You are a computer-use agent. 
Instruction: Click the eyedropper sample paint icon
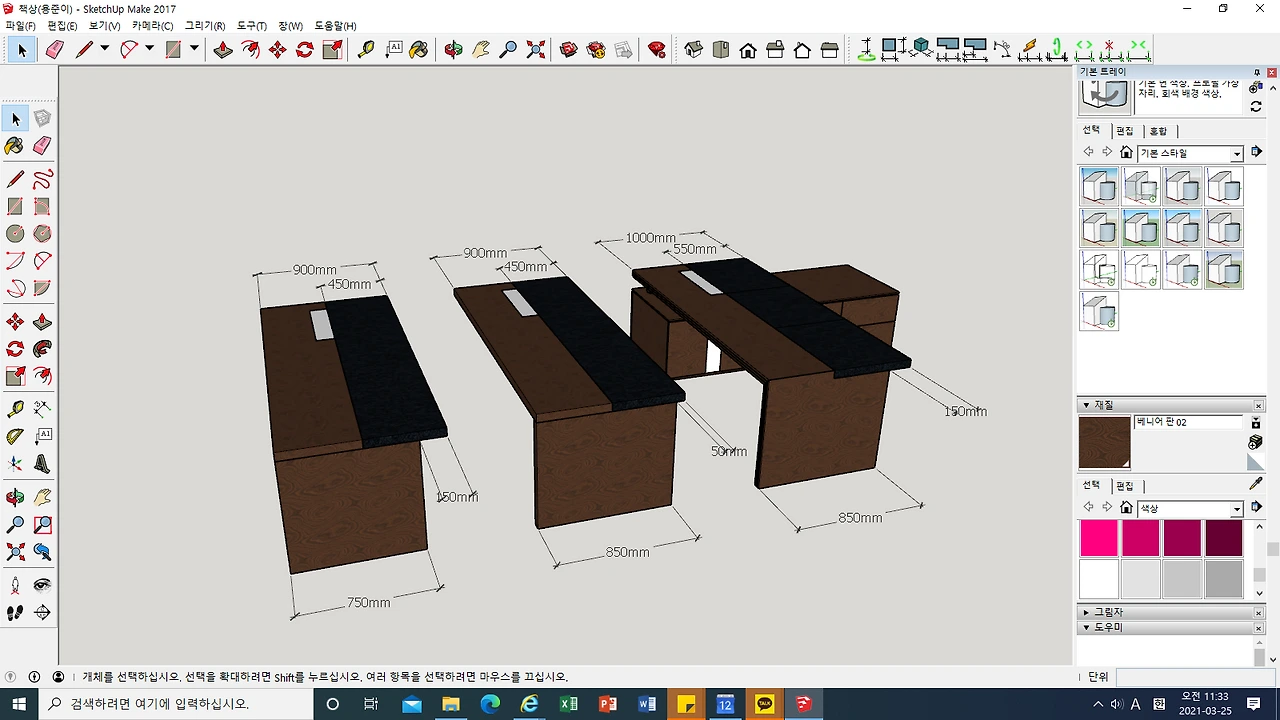[x=1256, y=484]
